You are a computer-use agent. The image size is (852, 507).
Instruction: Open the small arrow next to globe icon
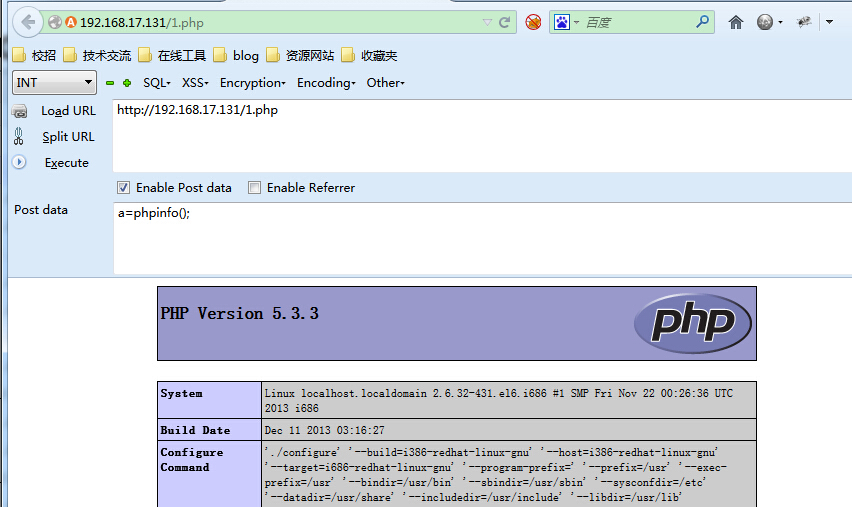coord(780,22)
